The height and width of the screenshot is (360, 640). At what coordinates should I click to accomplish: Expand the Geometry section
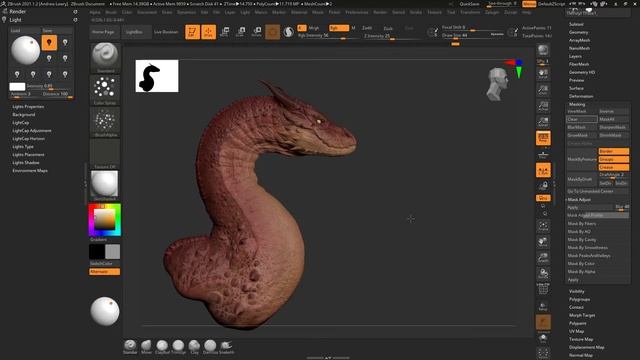(578, 32)
